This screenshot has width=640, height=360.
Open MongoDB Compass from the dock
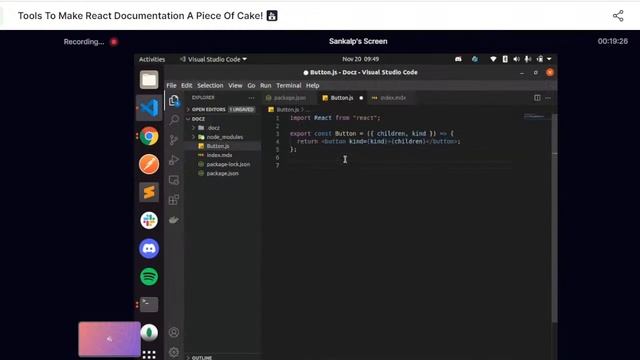pos(149,333)
